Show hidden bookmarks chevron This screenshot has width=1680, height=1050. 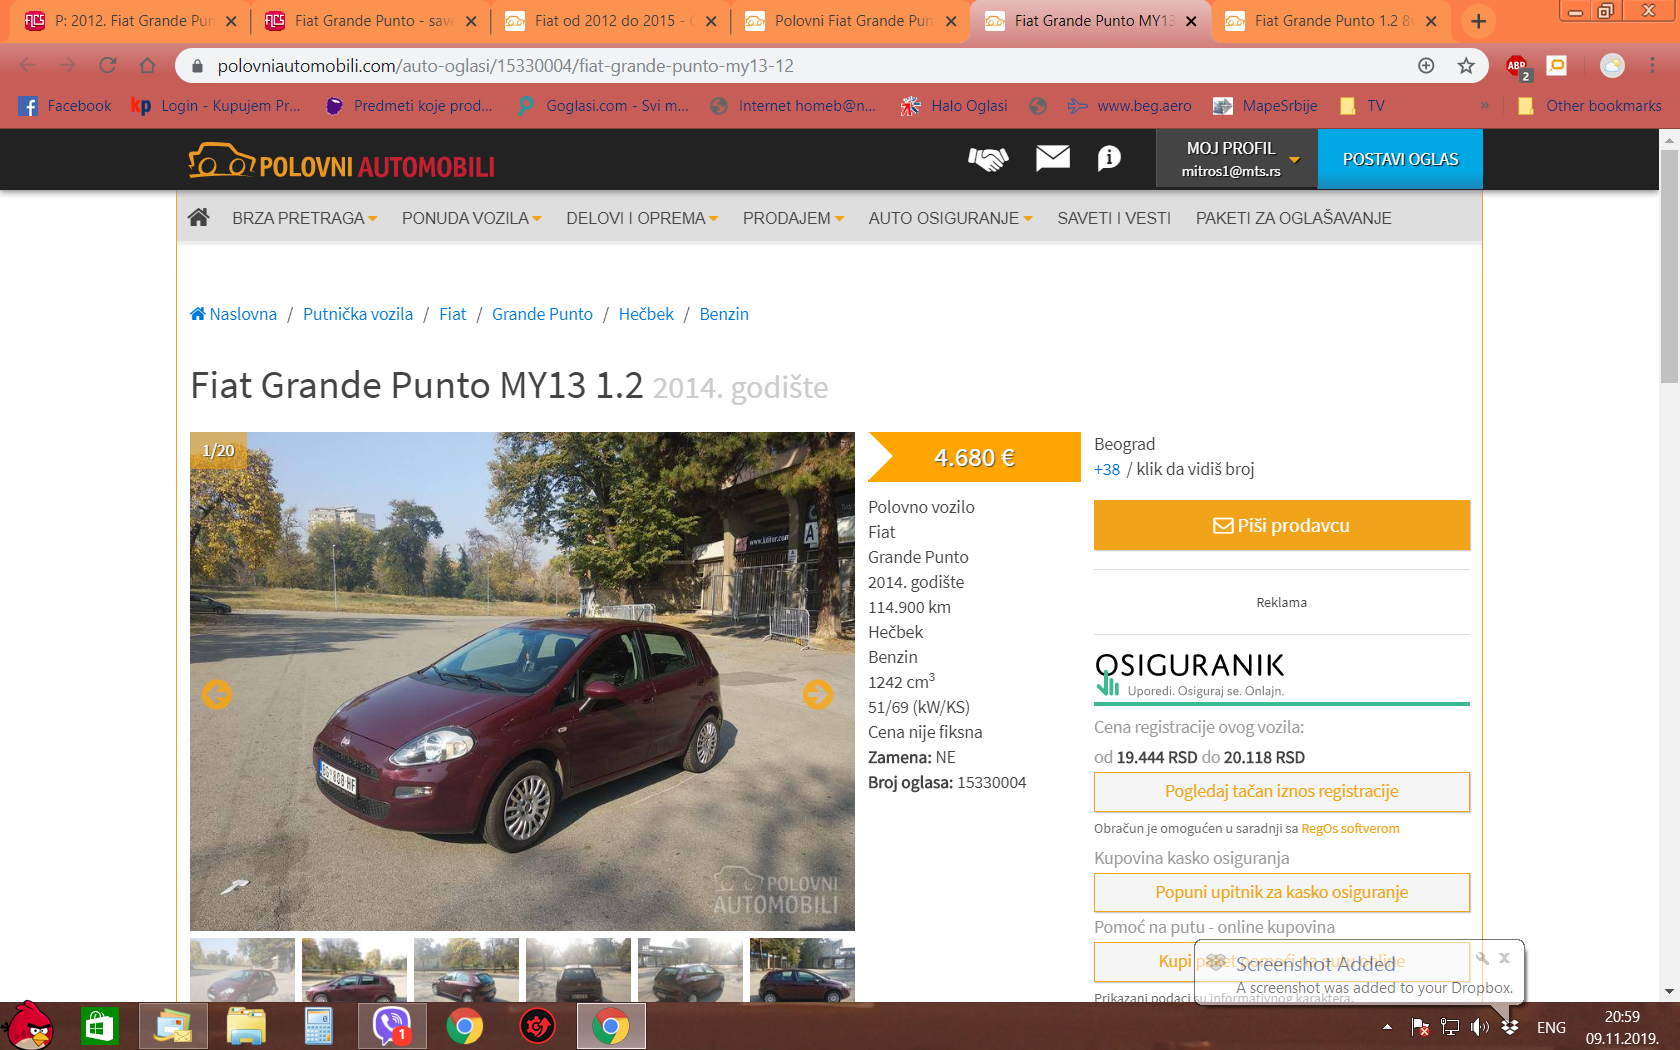point(1485,105)
